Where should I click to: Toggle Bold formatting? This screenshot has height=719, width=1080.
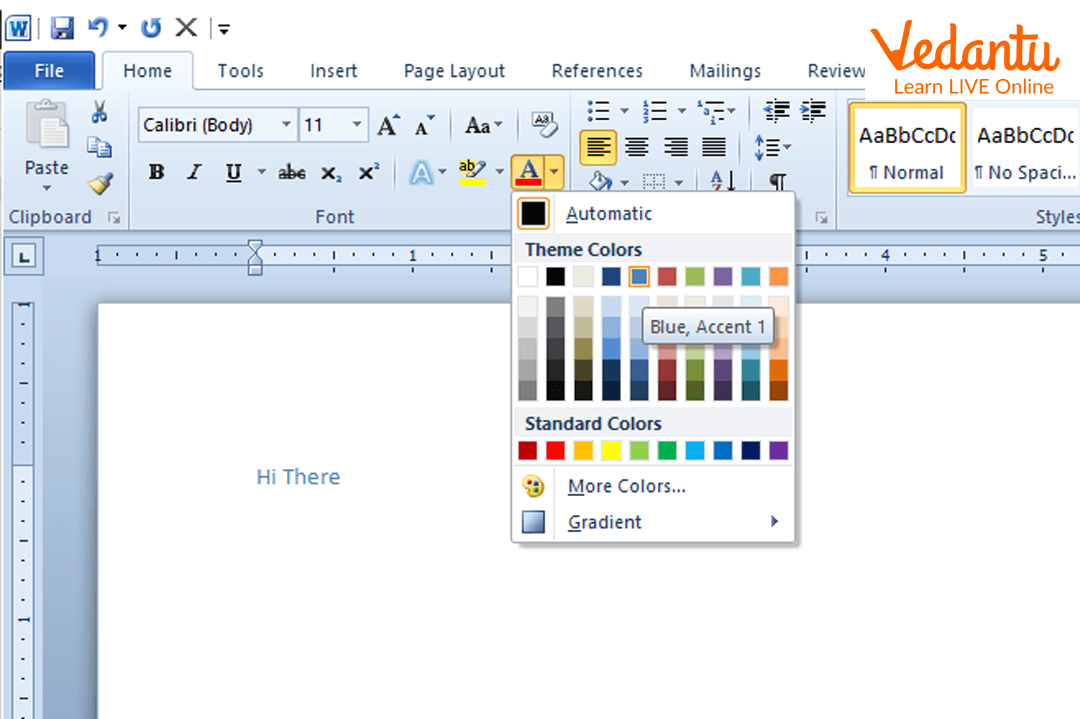[157, 172]
